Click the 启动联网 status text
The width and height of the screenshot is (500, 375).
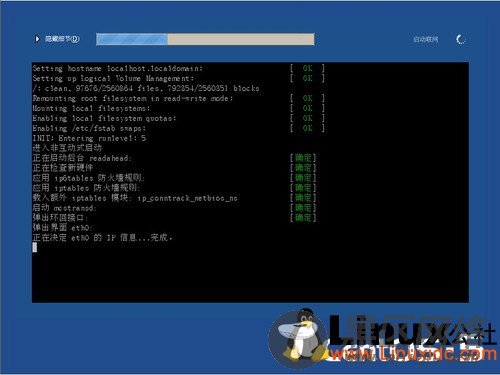tap(426, 39)
